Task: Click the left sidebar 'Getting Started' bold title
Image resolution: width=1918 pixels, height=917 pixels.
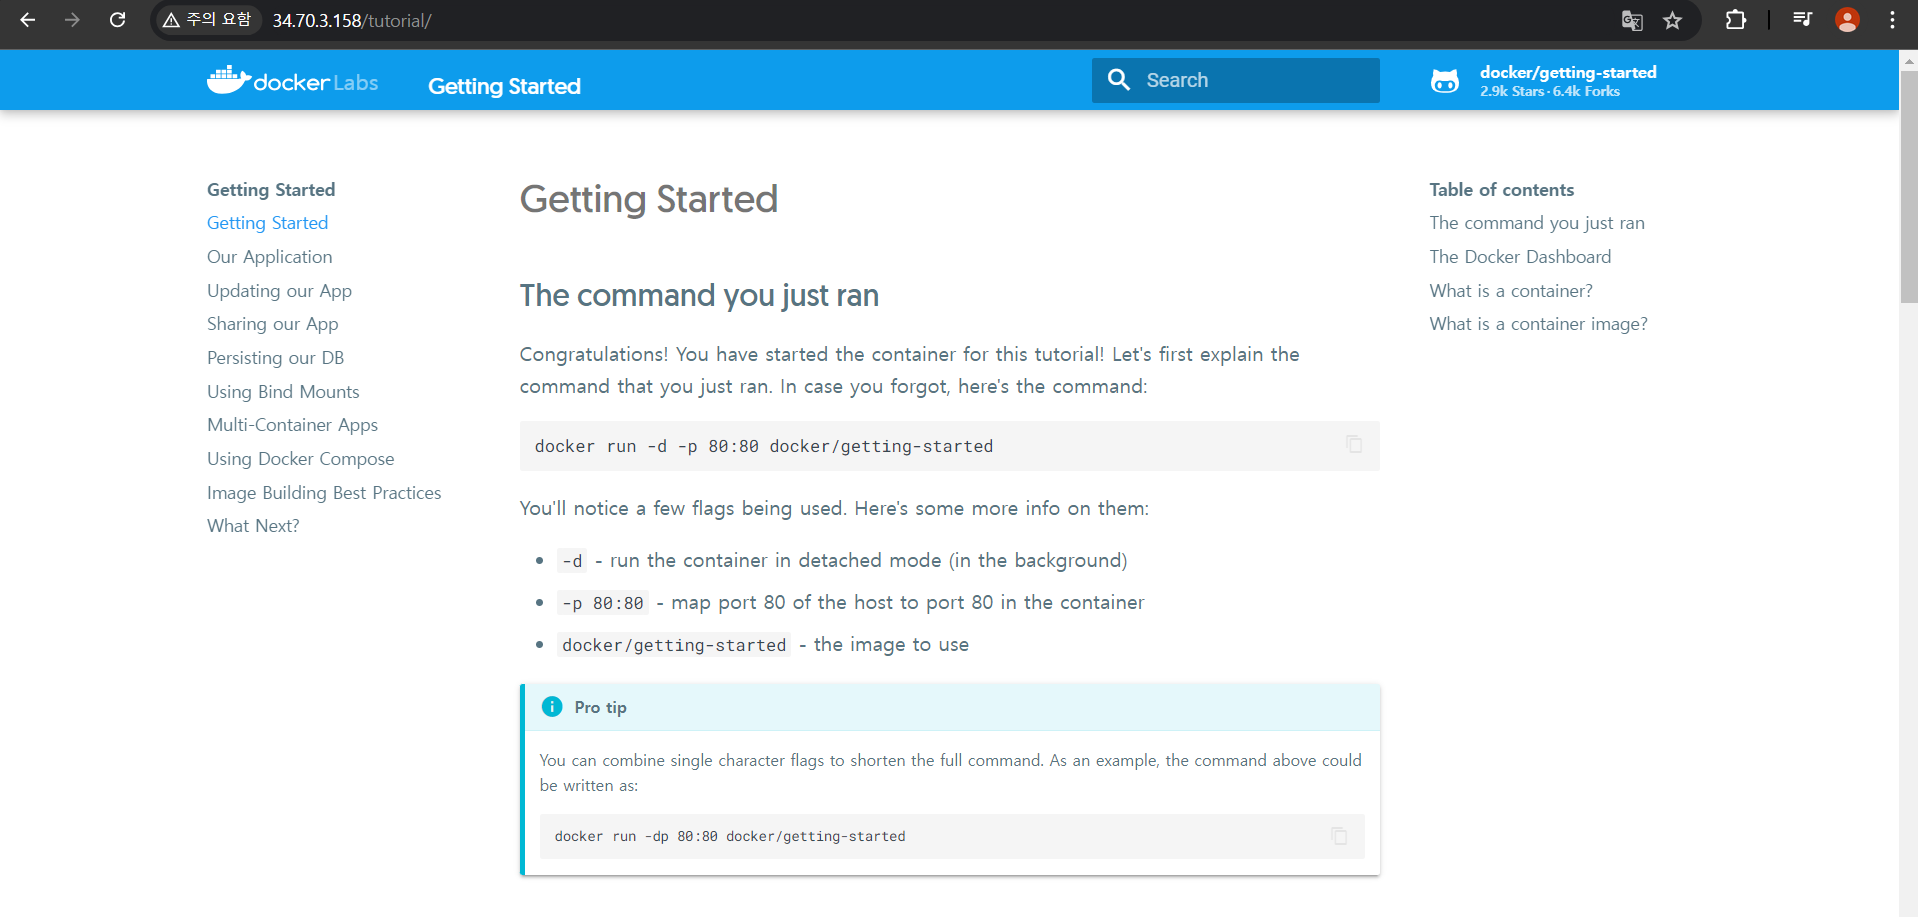Action: click(x=271, y=190)
